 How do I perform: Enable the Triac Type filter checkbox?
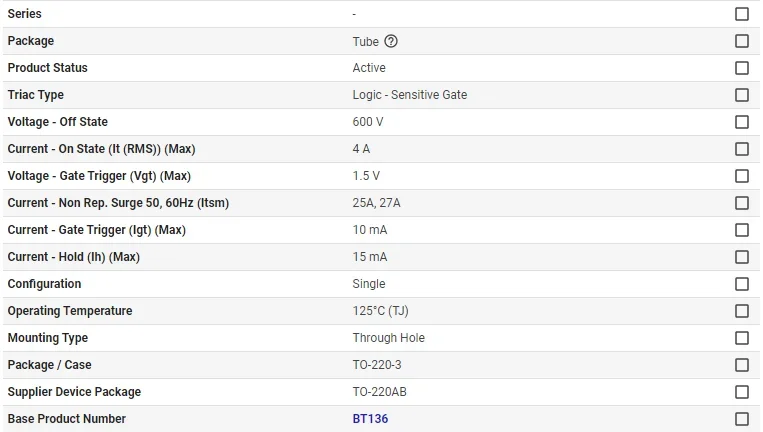(x=742, y=95)
